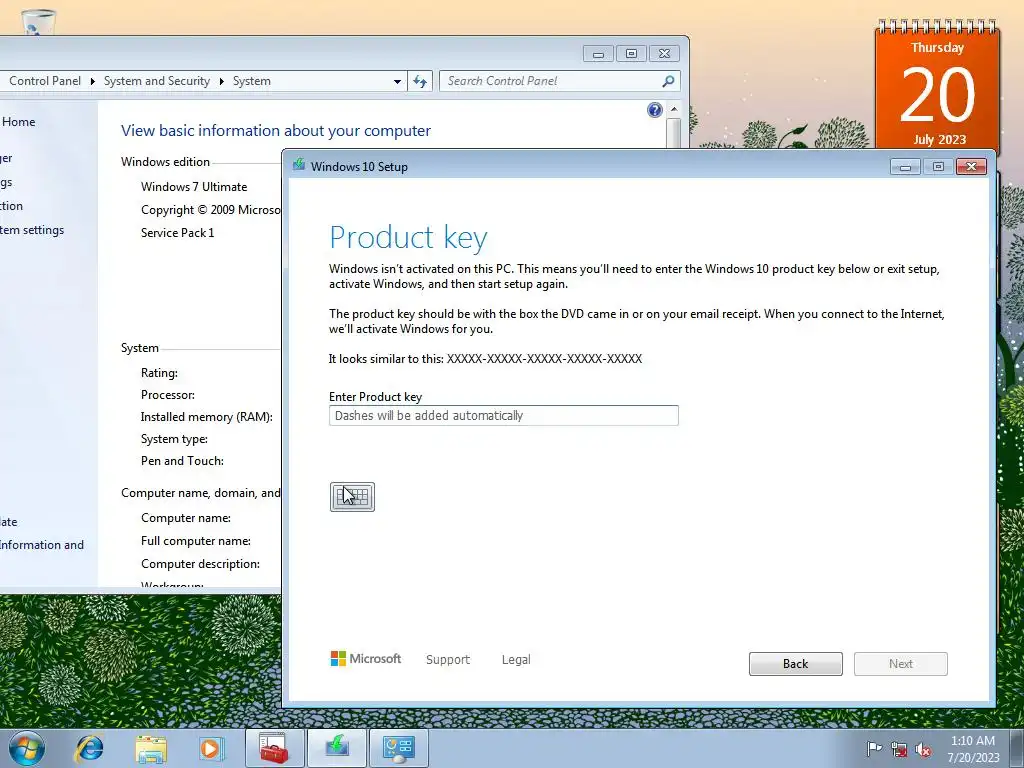
Task: Select Control Panel in the breadcrumb
Action: pos(45,81)
